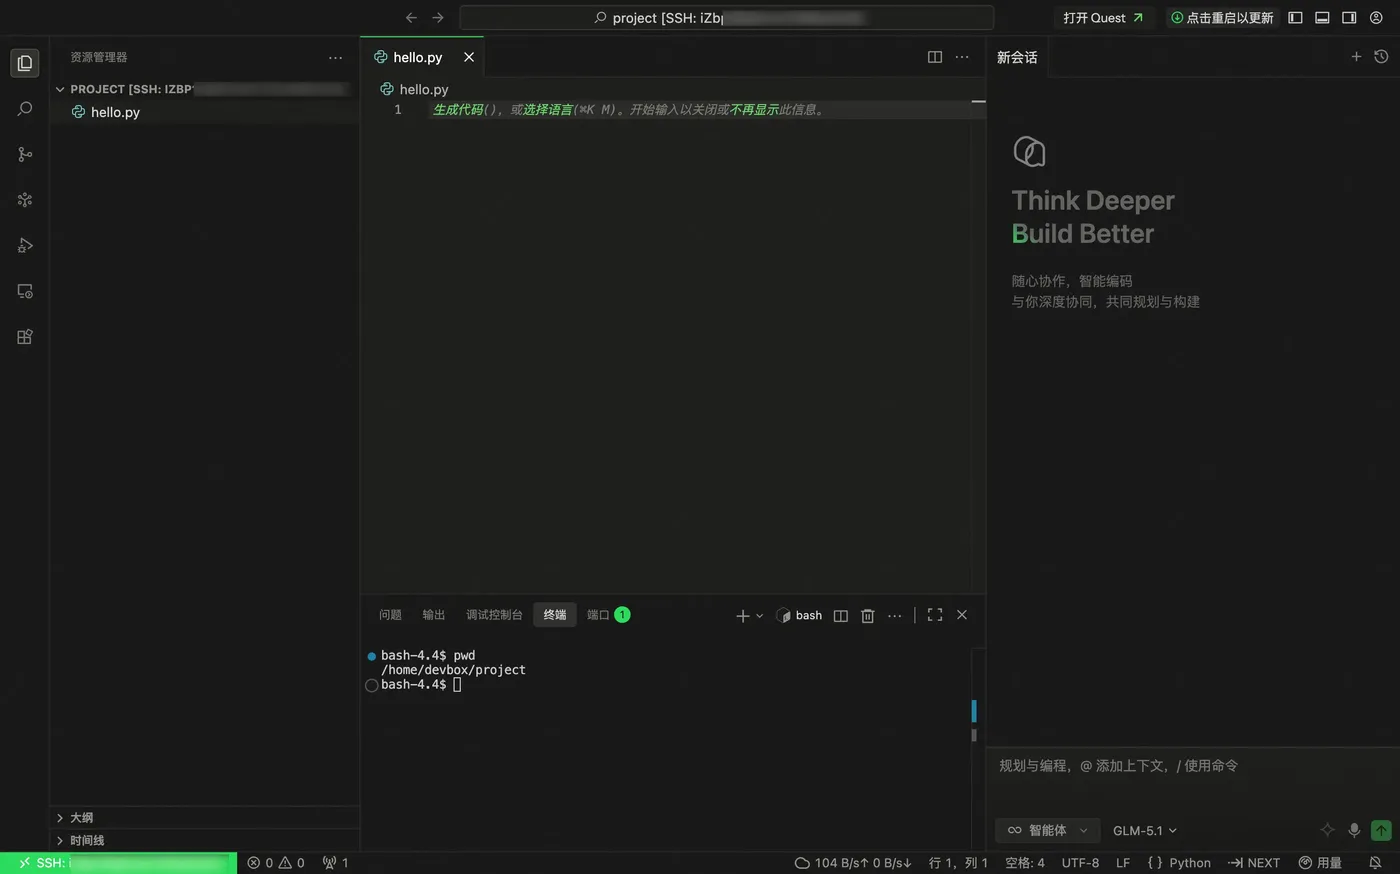Click the NEXT status bar item

[1254, 863]
